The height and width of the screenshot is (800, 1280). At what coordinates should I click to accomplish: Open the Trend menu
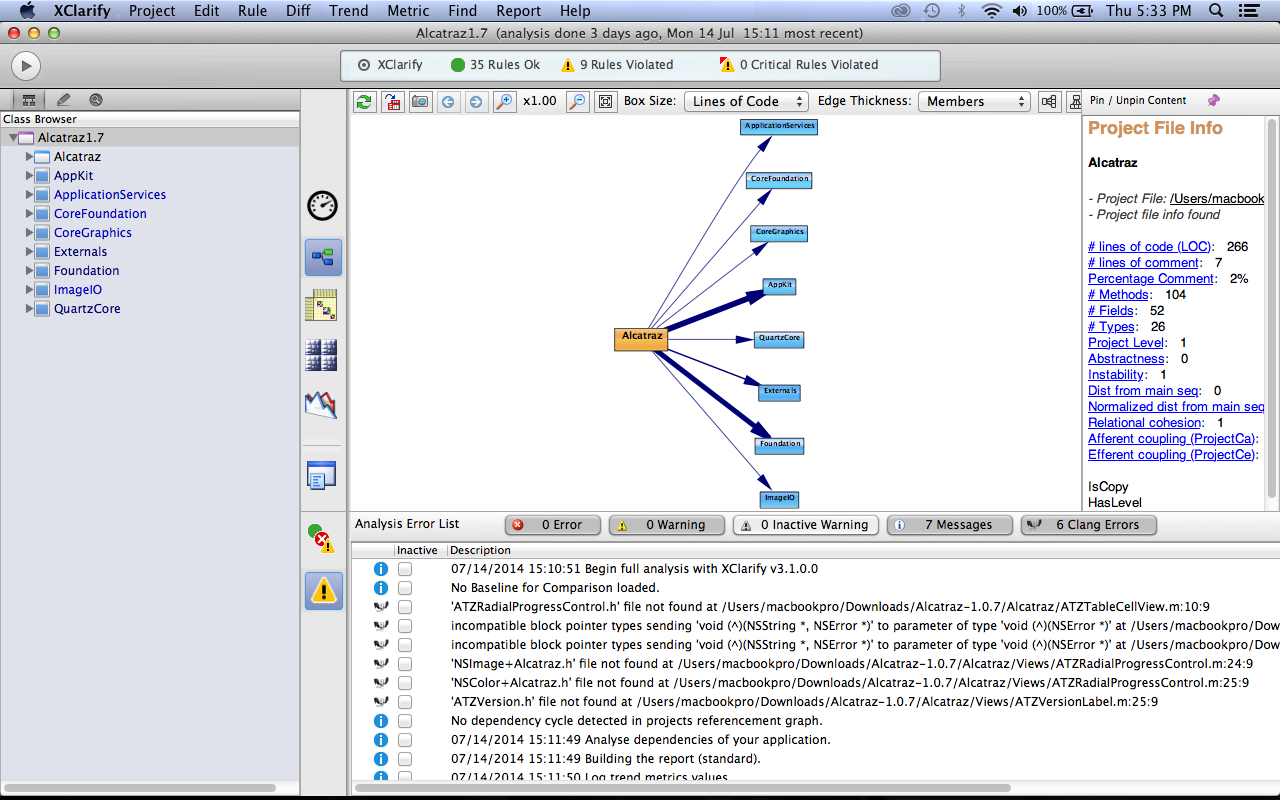(348, 11)
